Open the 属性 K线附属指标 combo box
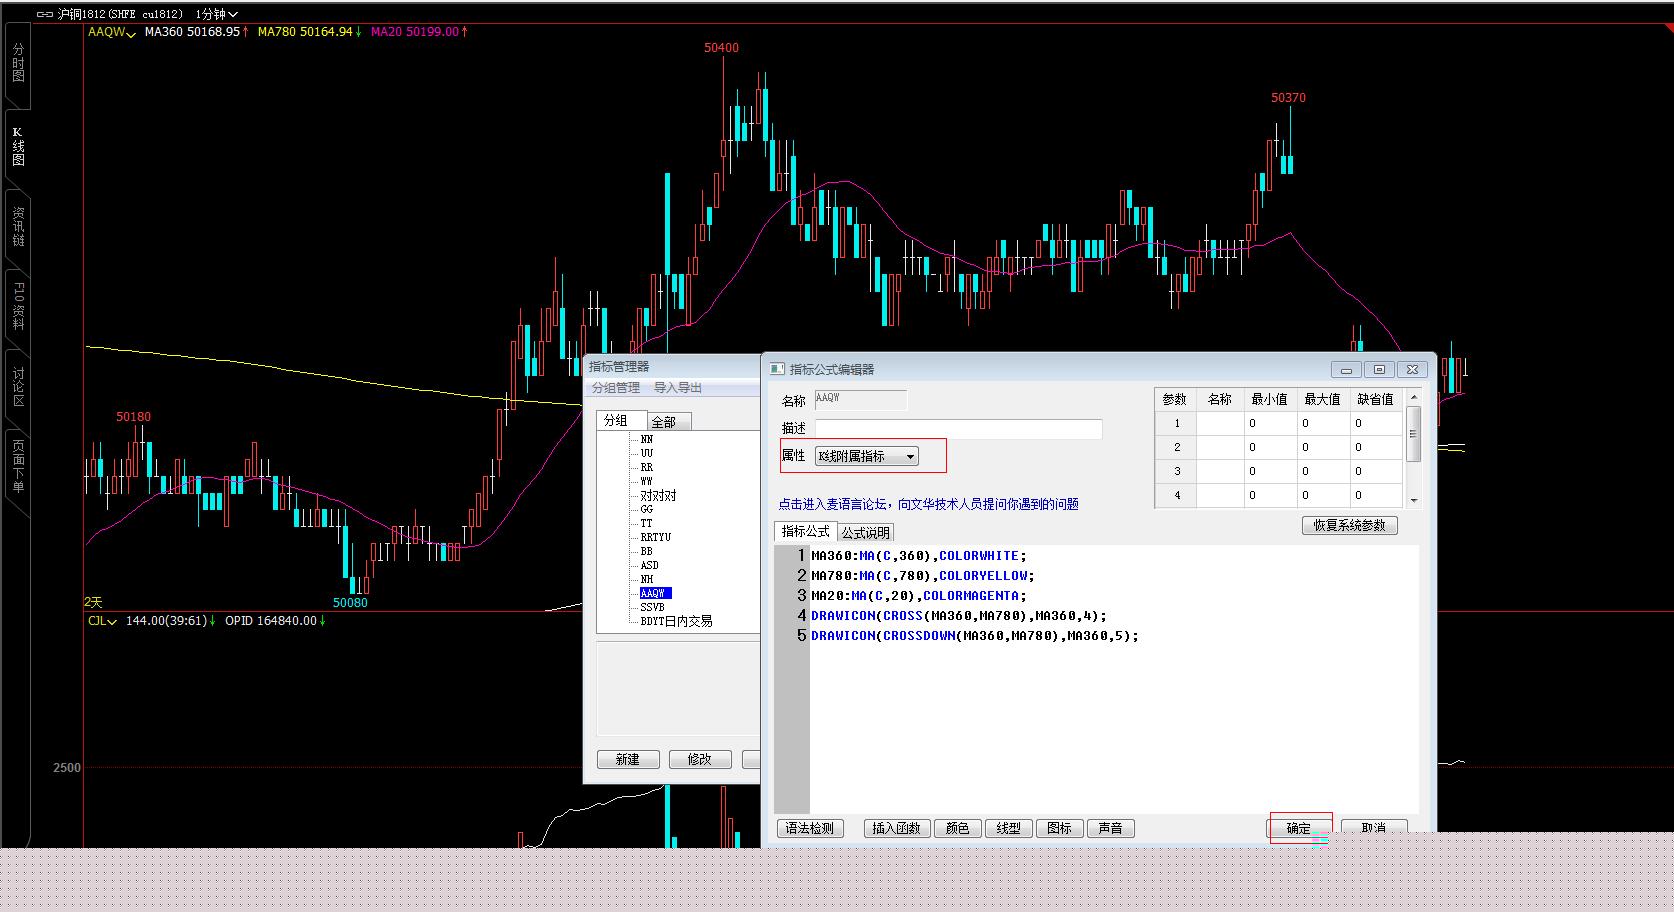Screen dimensions: 1674x912 pyautogui.click(x=866, y=456)
